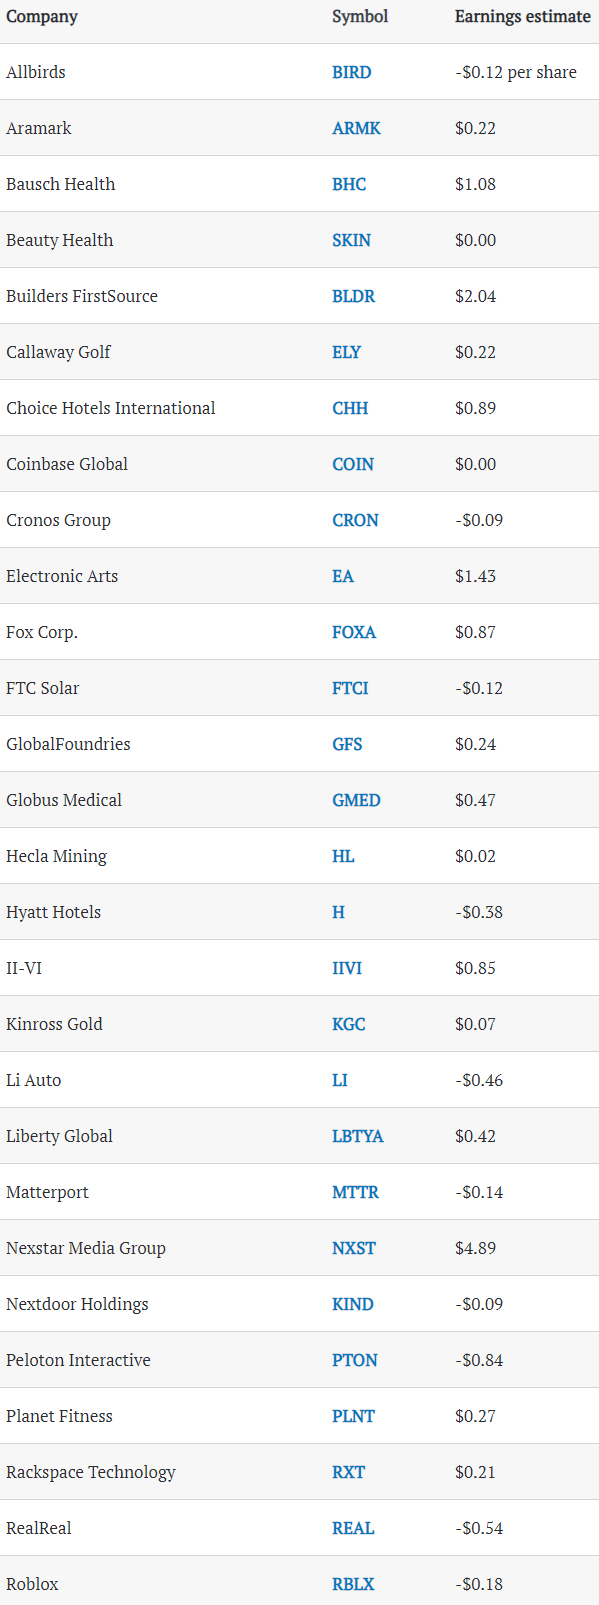The height and width of the screenshot is (1605, 599).
Task: Select the SKIN ticker link
Action: coord(351,240)
